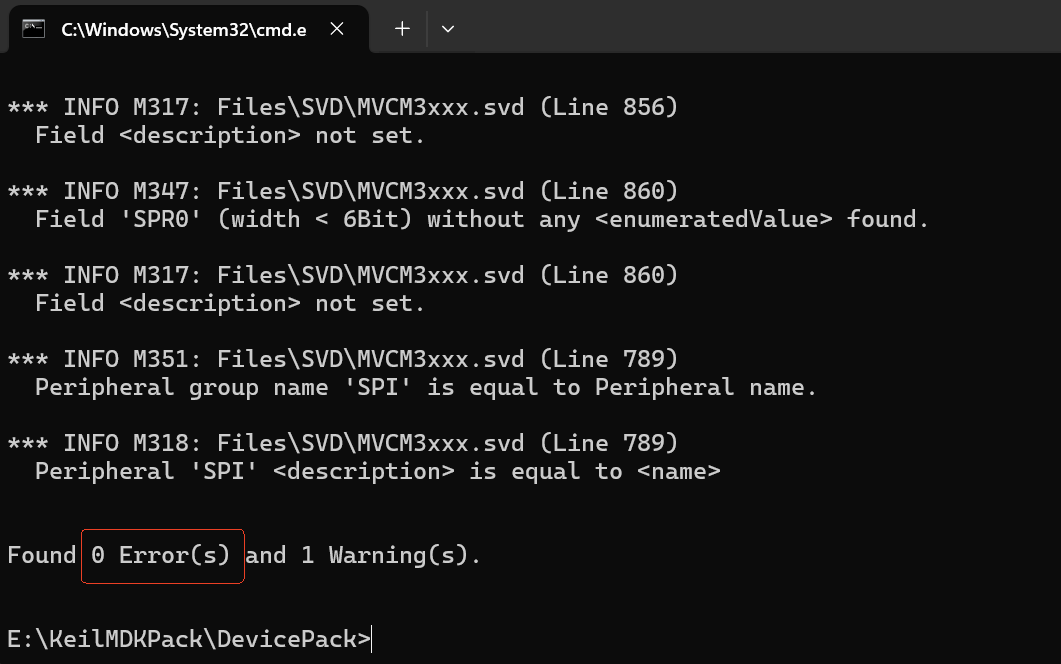
Task: Expand the new tab profile dropdown
Action: [x=448, y=29]
